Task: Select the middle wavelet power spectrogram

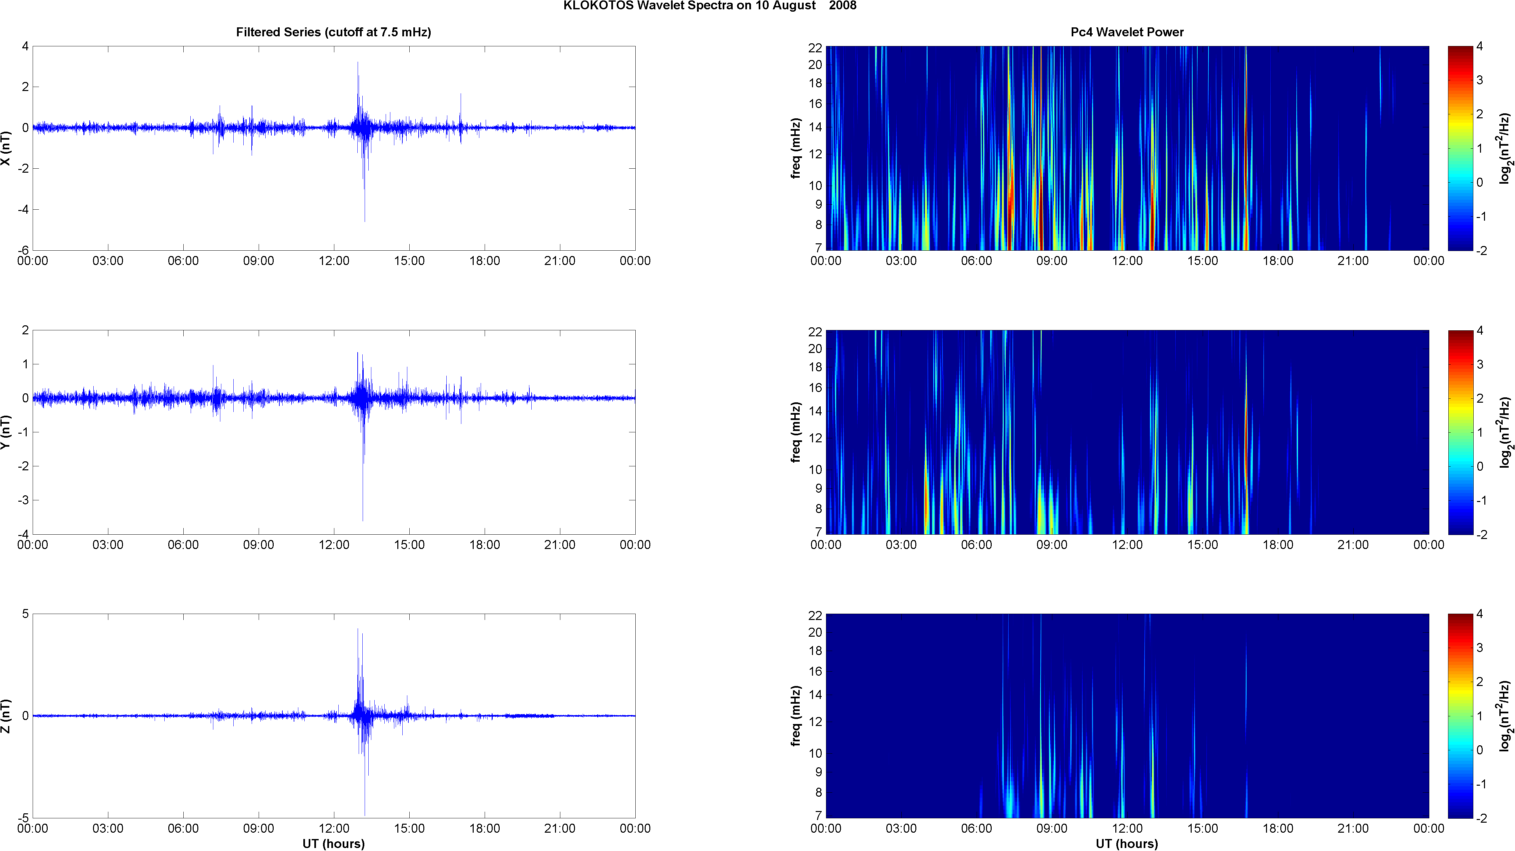Action: pos(1127,432)
